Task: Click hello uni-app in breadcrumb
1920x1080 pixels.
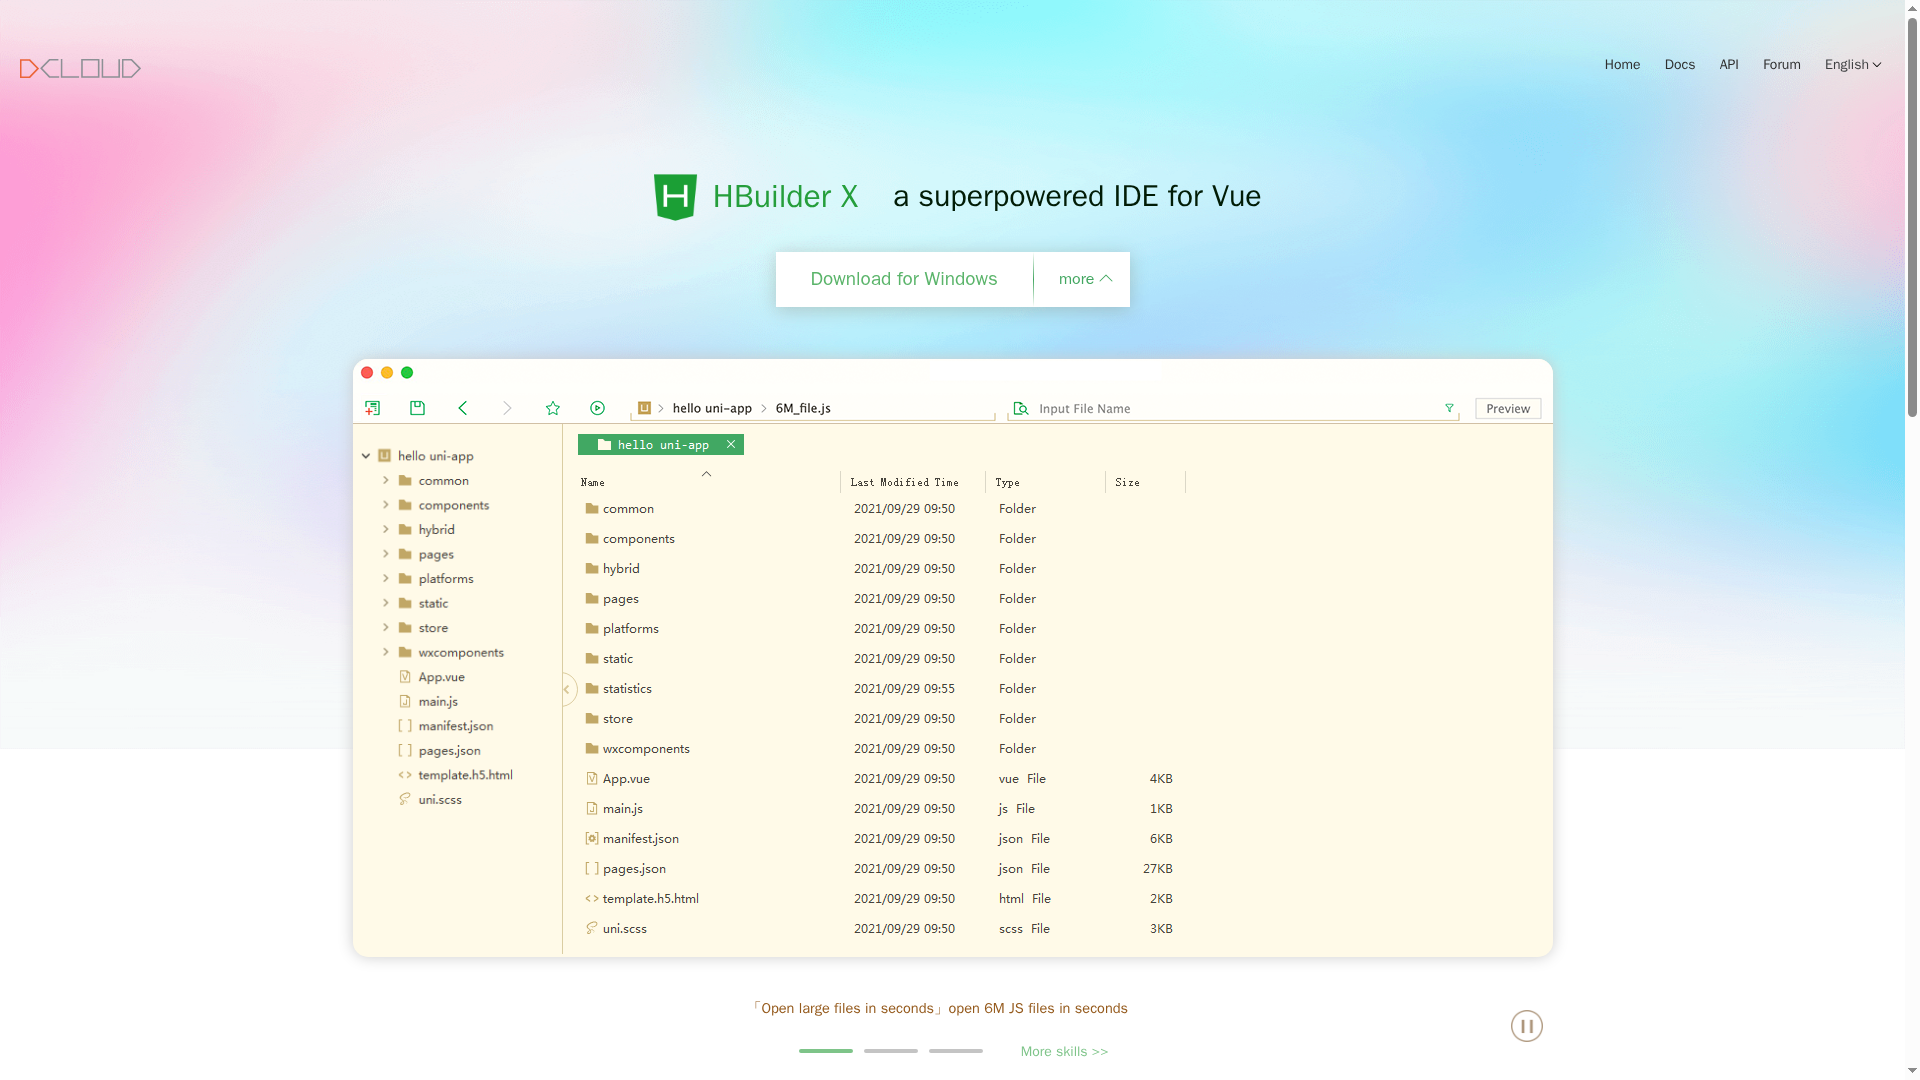Action: (x=712, y=408)
